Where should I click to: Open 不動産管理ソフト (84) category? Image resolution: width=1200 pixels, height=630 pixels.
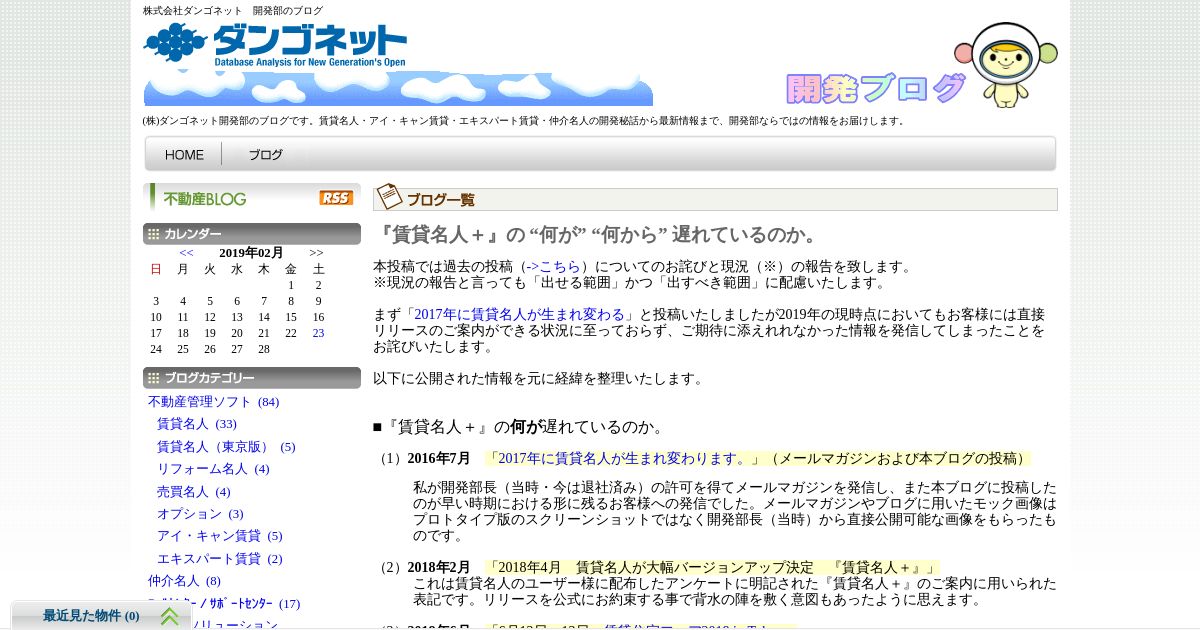(x=214, y=402)
